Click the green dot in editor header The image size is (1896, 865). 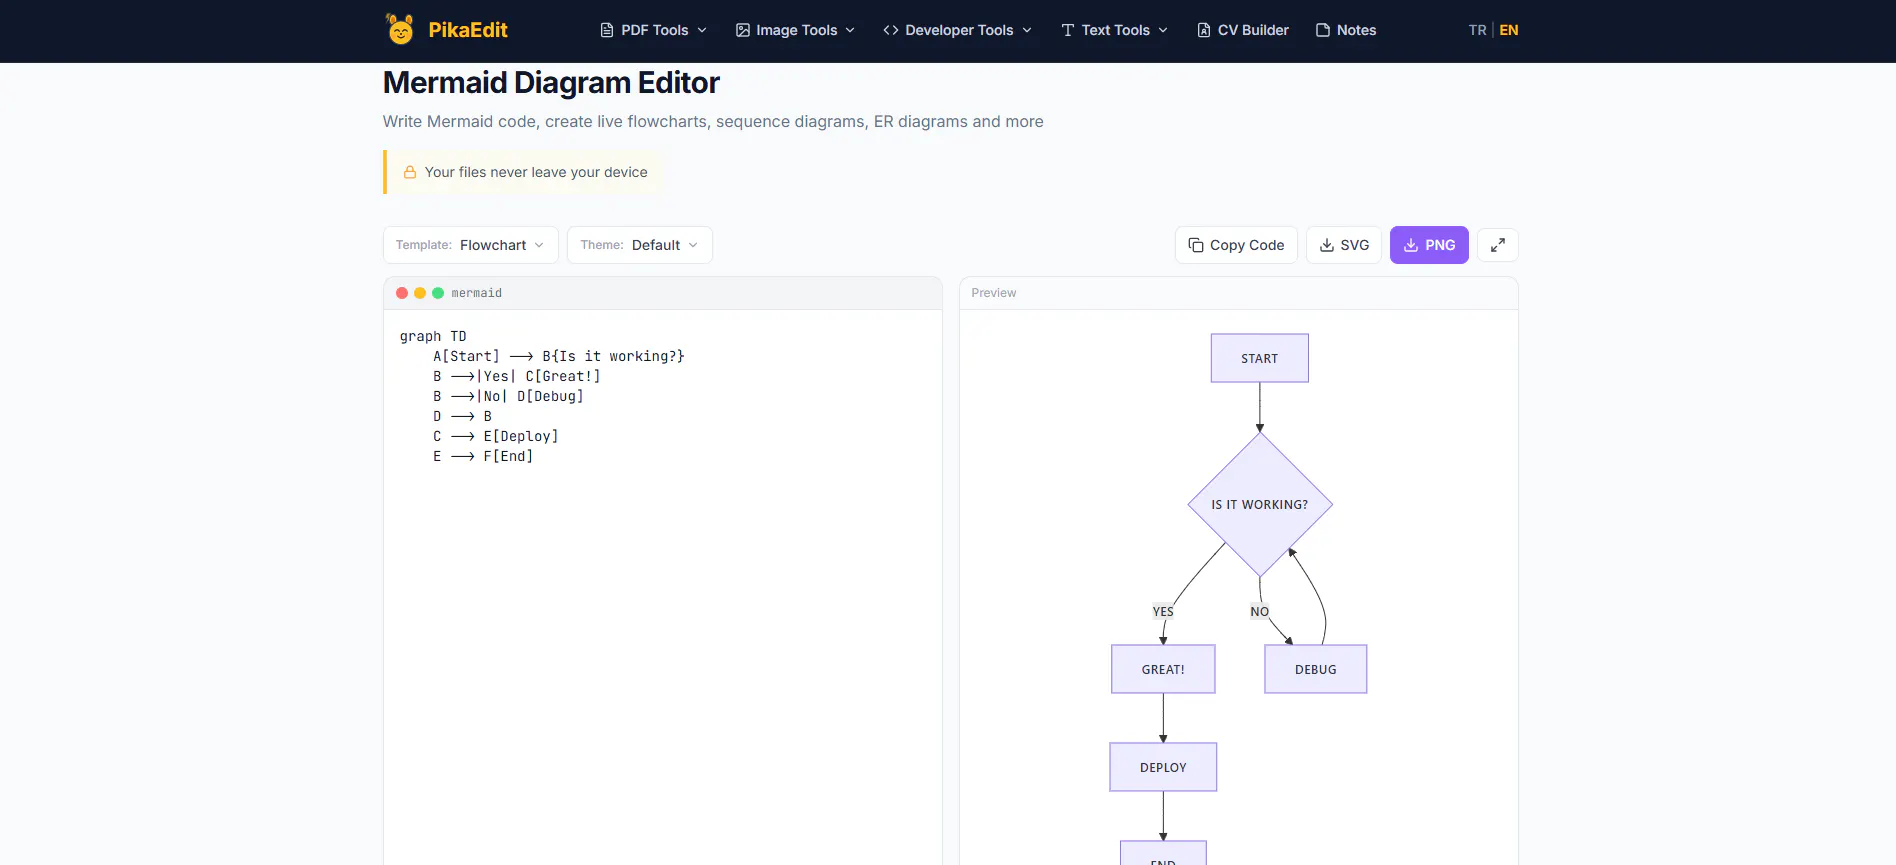(x=438, y=293)
